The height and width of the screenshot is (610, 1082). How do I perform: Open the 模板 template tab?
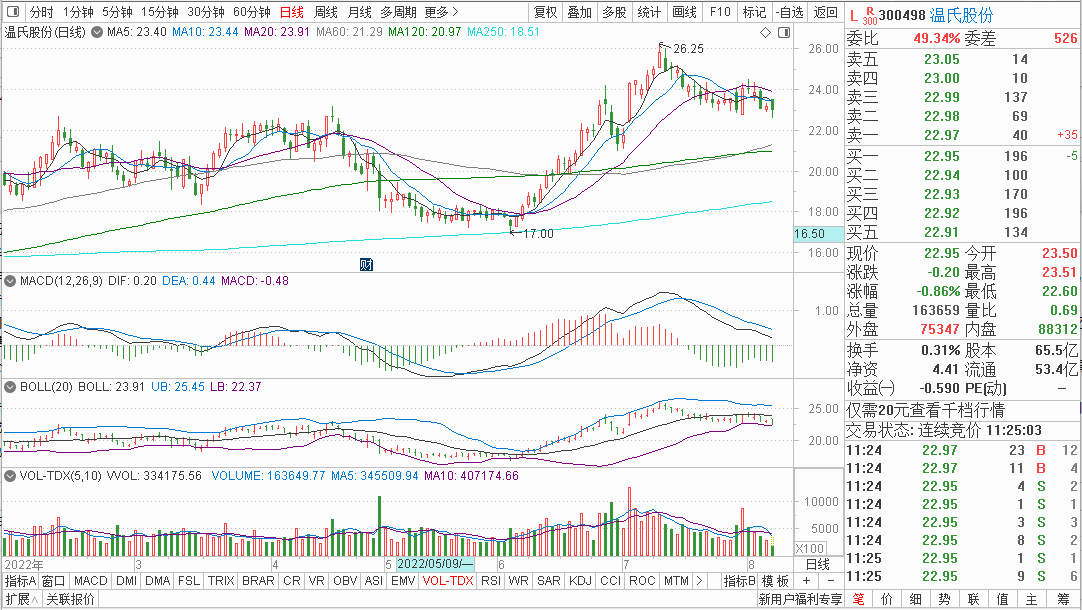[776, 581]
